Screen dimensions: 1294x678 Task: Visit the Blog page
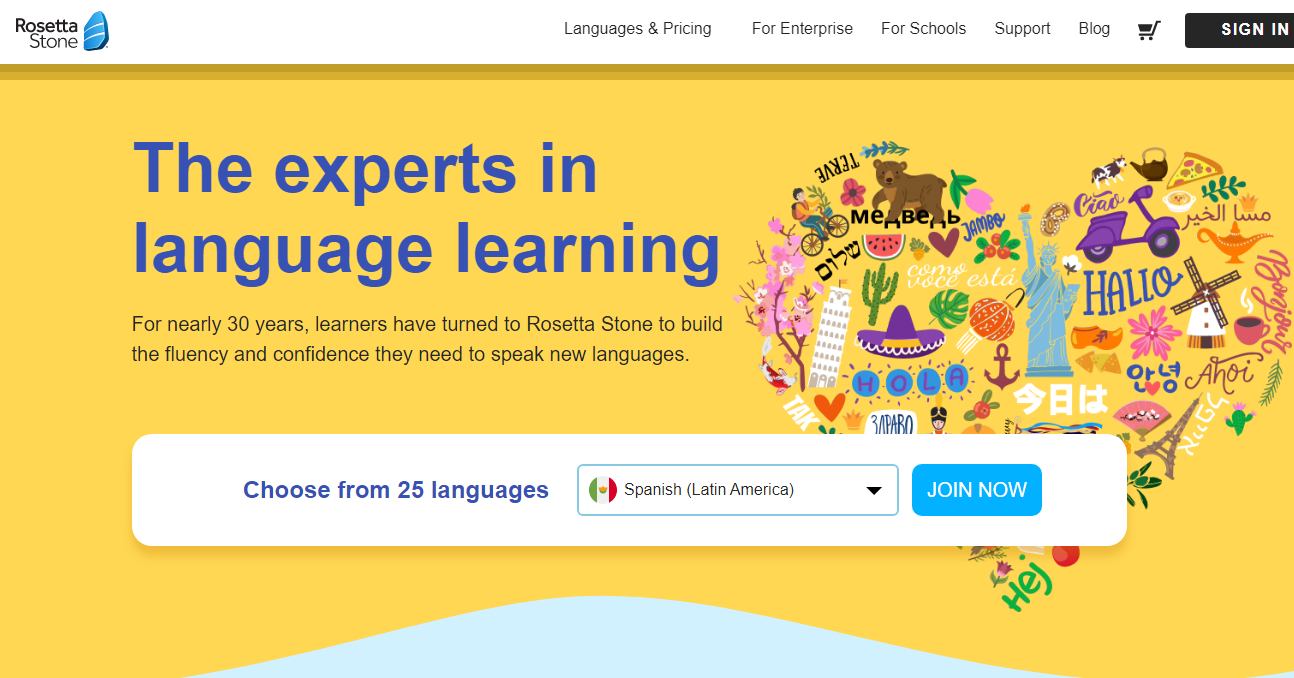pyautogui.click(x=1094, y=29)
